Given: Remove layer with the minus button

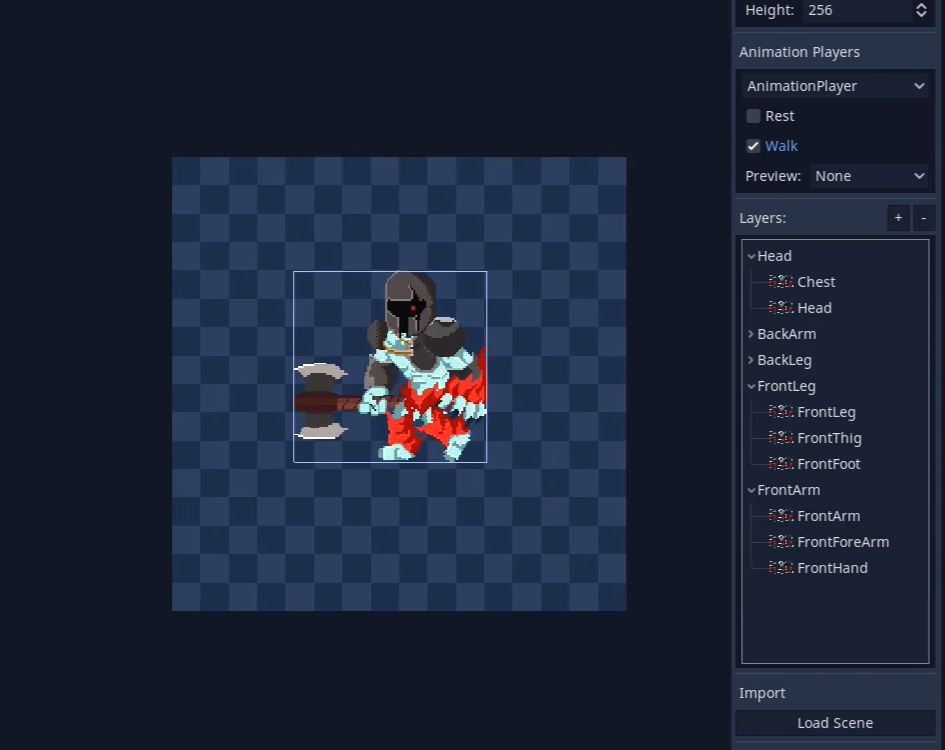Looking at the screenshot, I should pyautogui.click(x=923, y=218).
